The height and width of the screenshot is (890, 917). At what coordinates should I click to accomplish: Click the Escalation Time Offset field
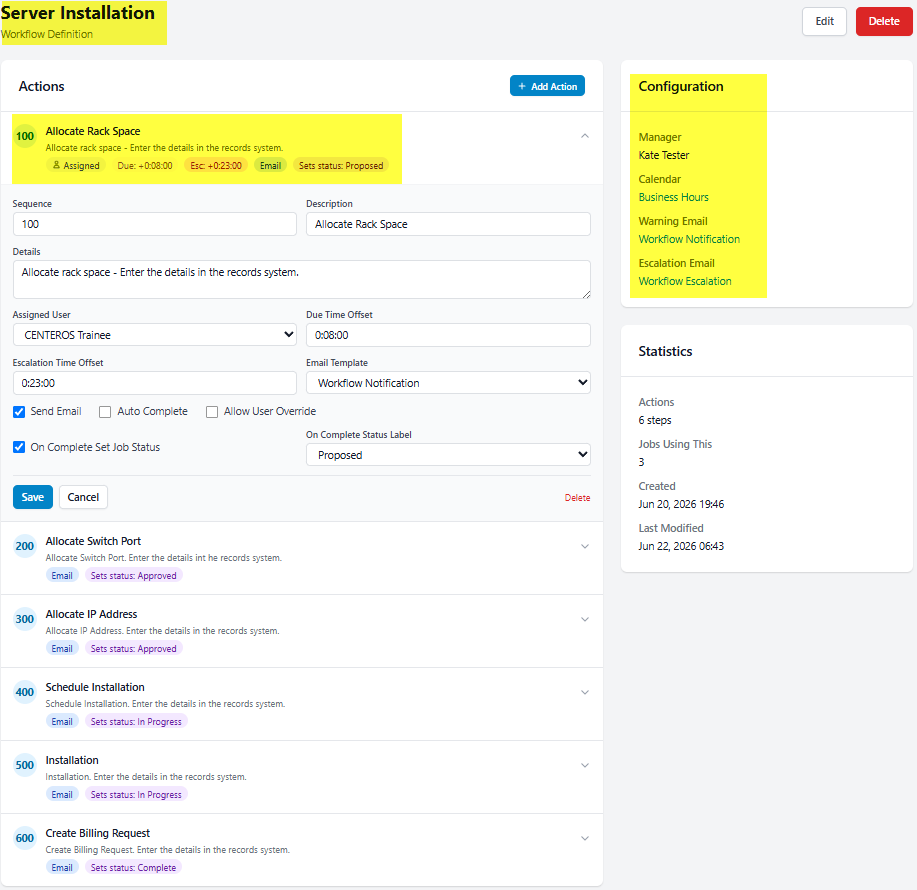[154, 383]
